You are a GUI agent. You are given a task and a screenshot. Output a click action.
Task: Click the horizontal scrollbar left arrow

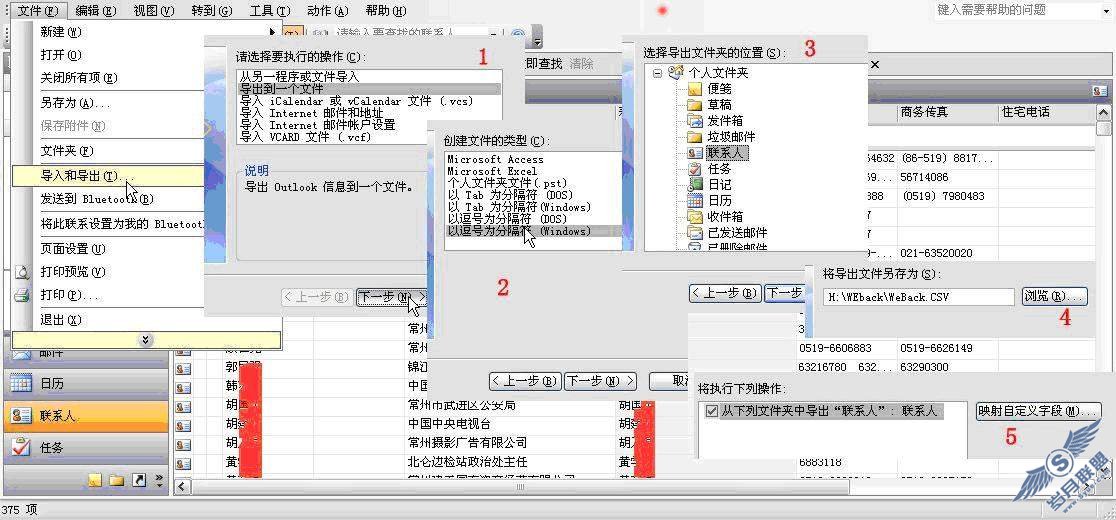[x=182, y=487]
